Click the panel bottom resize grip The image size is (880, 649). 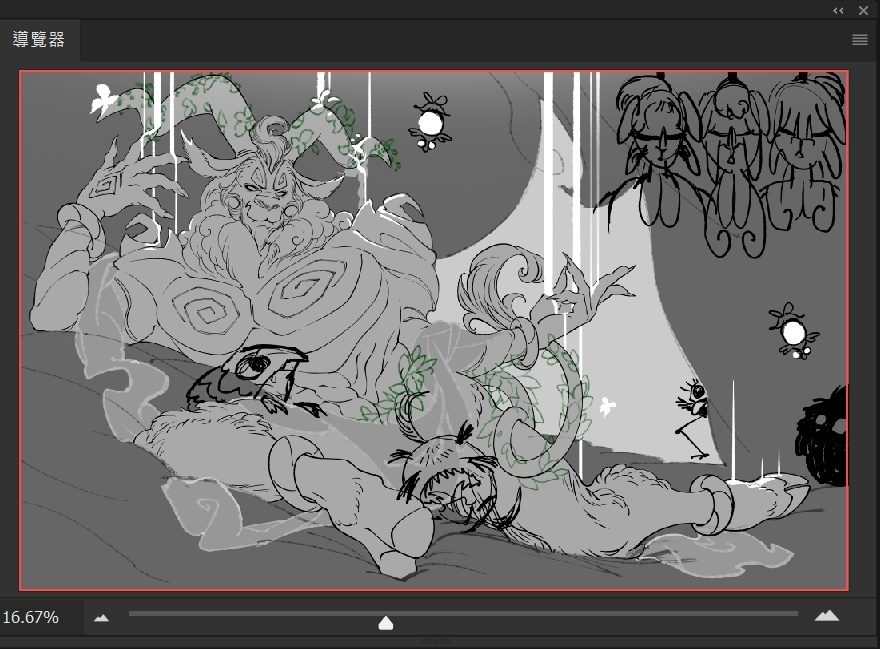coord(436,641)
